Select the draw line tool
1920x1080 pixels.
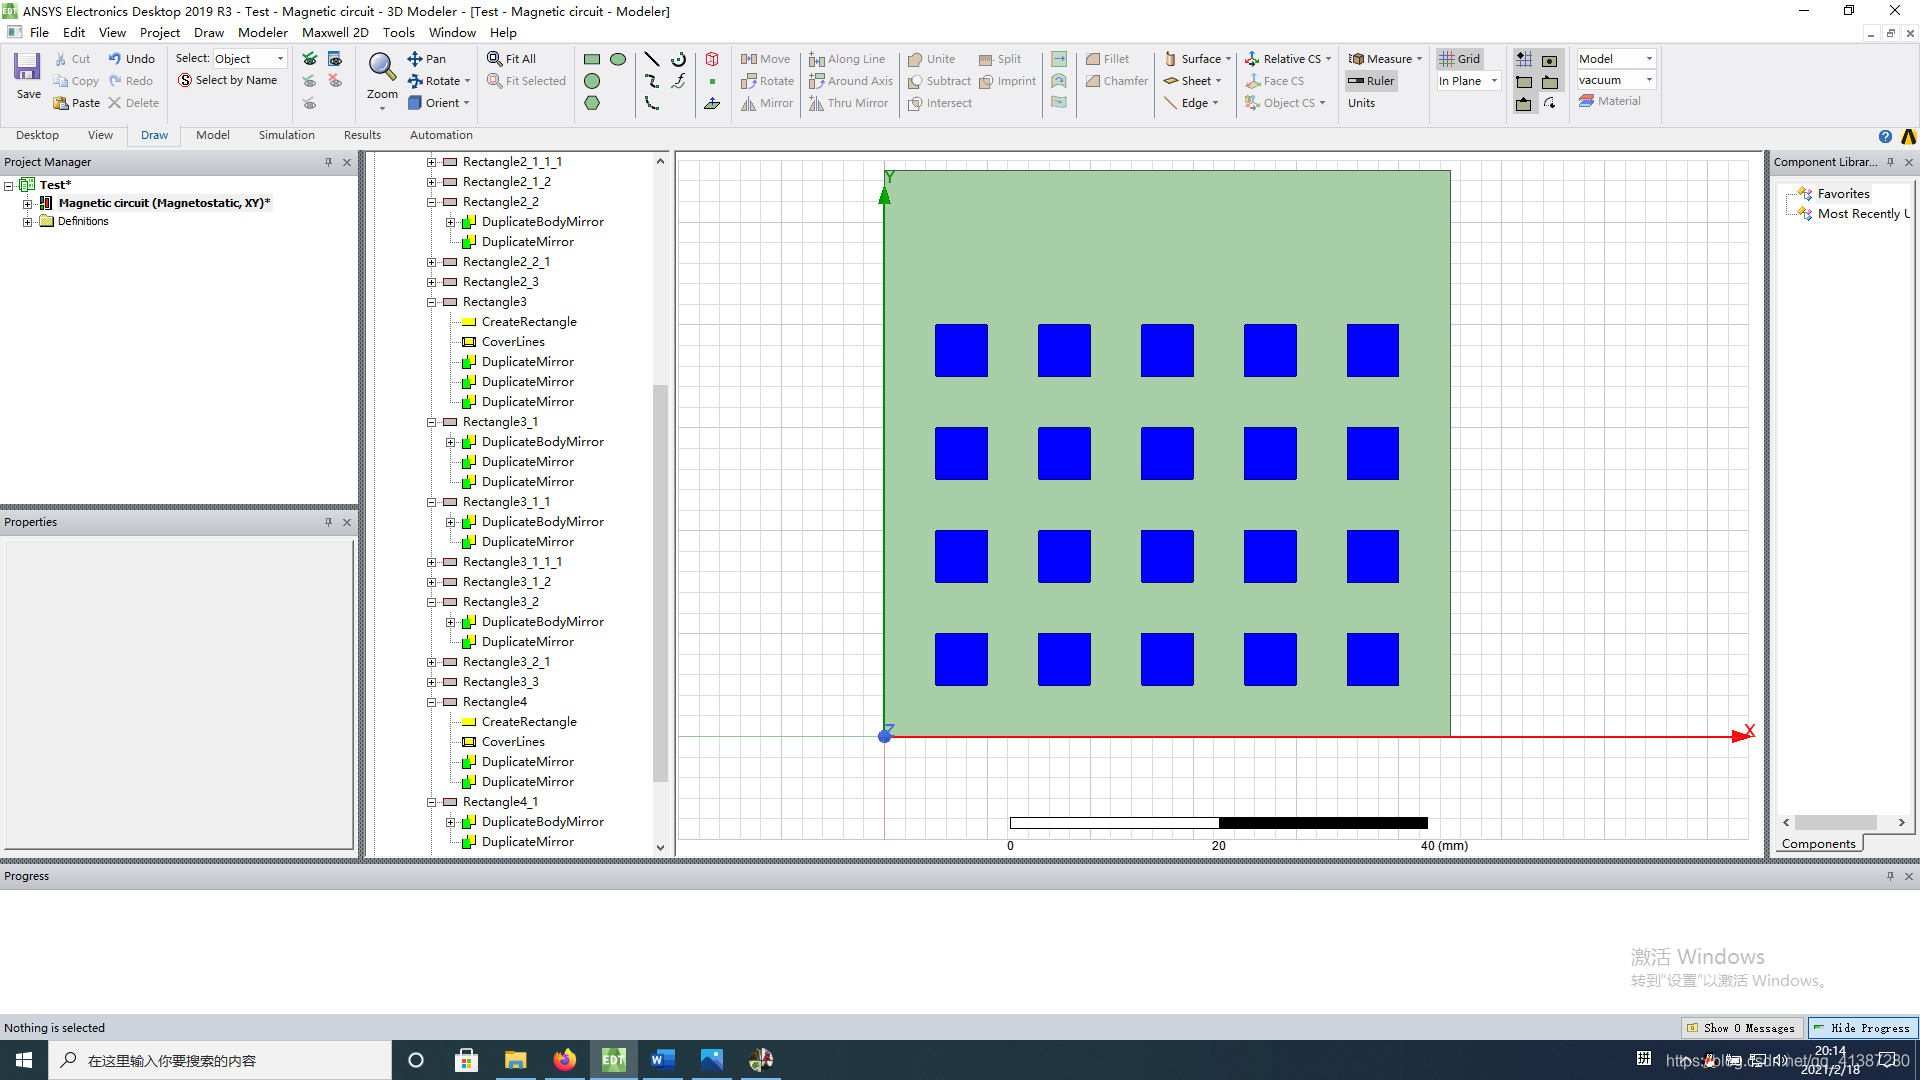(652, 59)
